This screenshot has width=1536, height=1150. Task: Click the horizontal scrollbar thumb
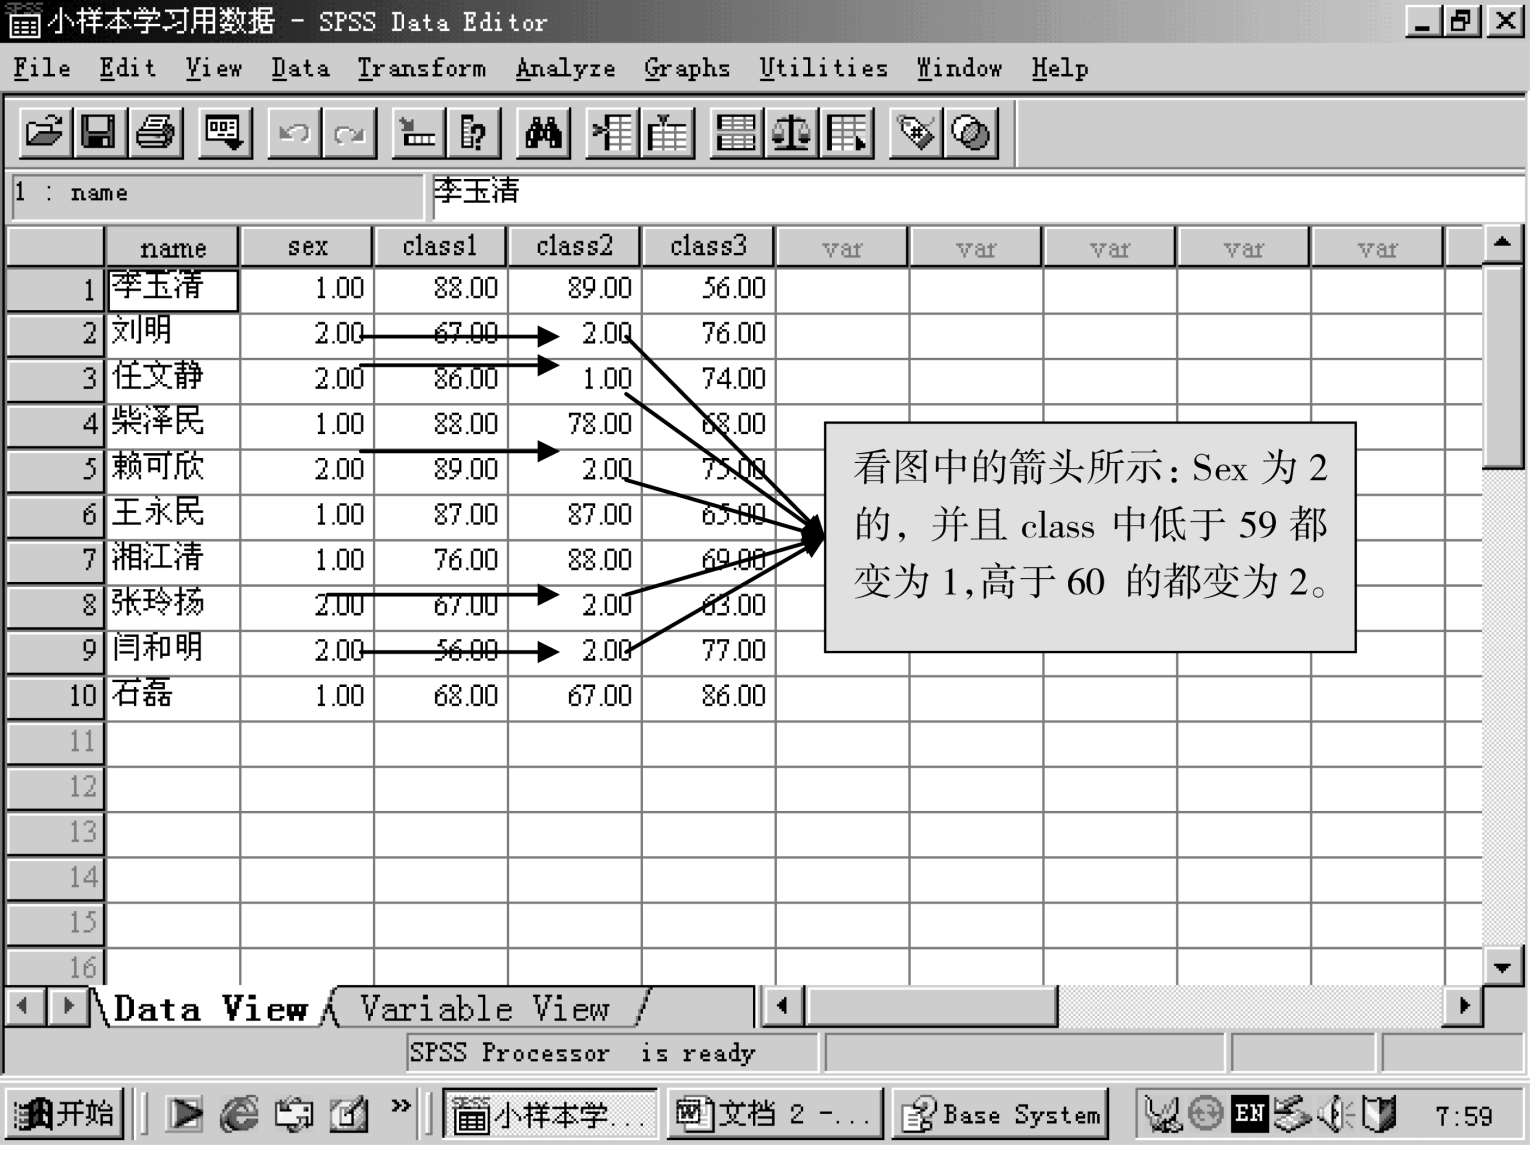[931, 1005]
